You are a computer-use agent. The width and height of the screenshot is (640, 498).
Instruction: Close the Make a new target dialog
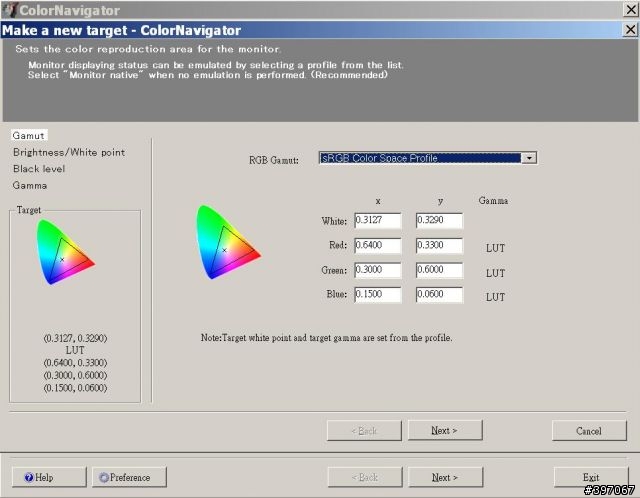pos(630,29)
